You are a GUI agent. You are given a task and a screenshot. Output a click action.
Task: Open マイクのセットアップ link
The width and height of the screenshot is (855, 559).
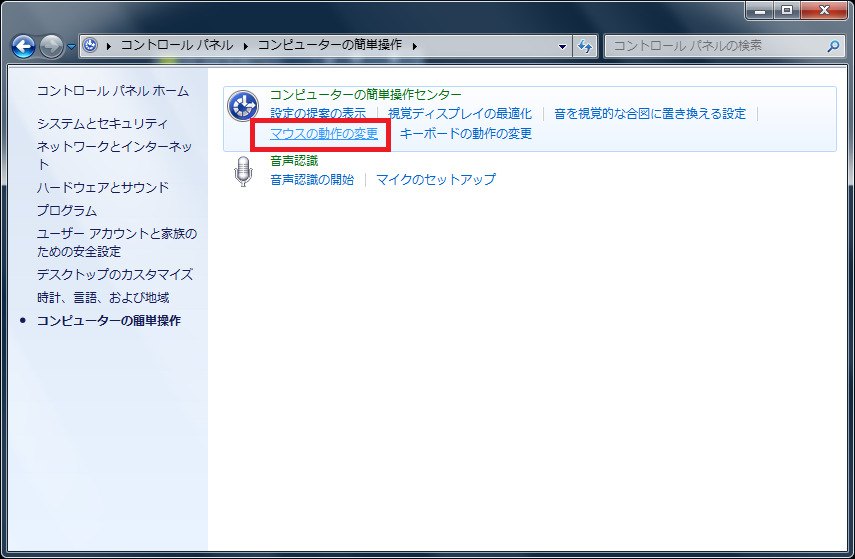[x=435, y=180]
